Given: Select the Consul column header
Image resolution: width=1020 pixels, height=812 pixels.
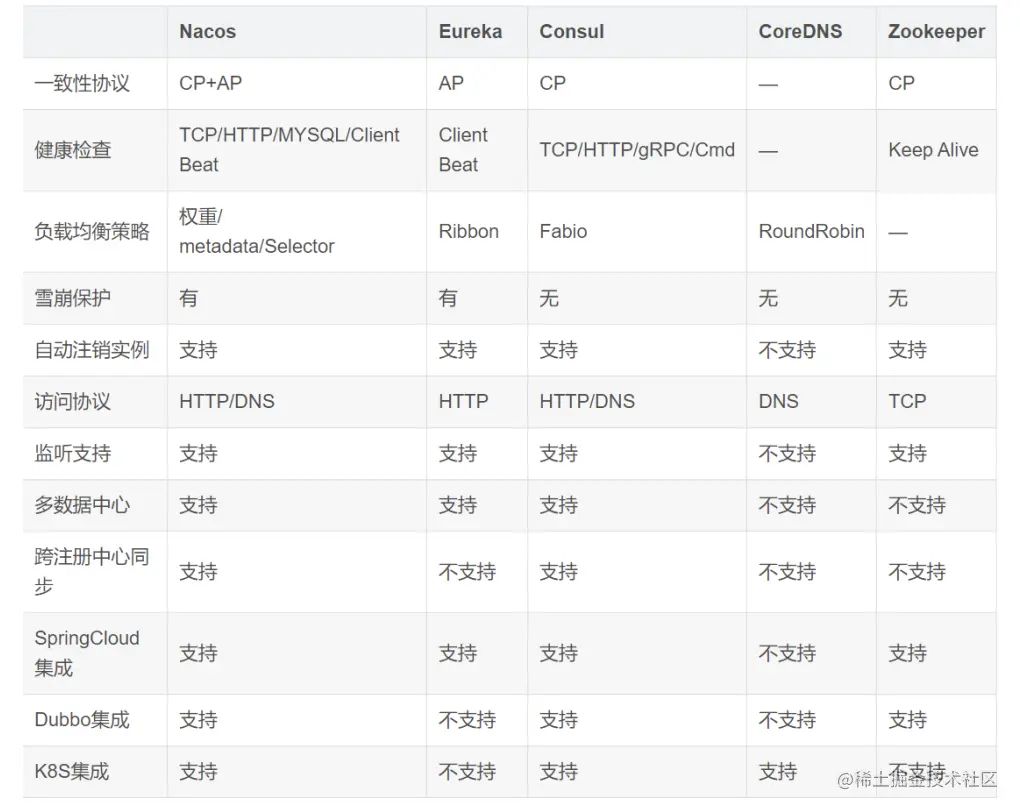Looking at the screenshot, I should [x=572, y=31].
